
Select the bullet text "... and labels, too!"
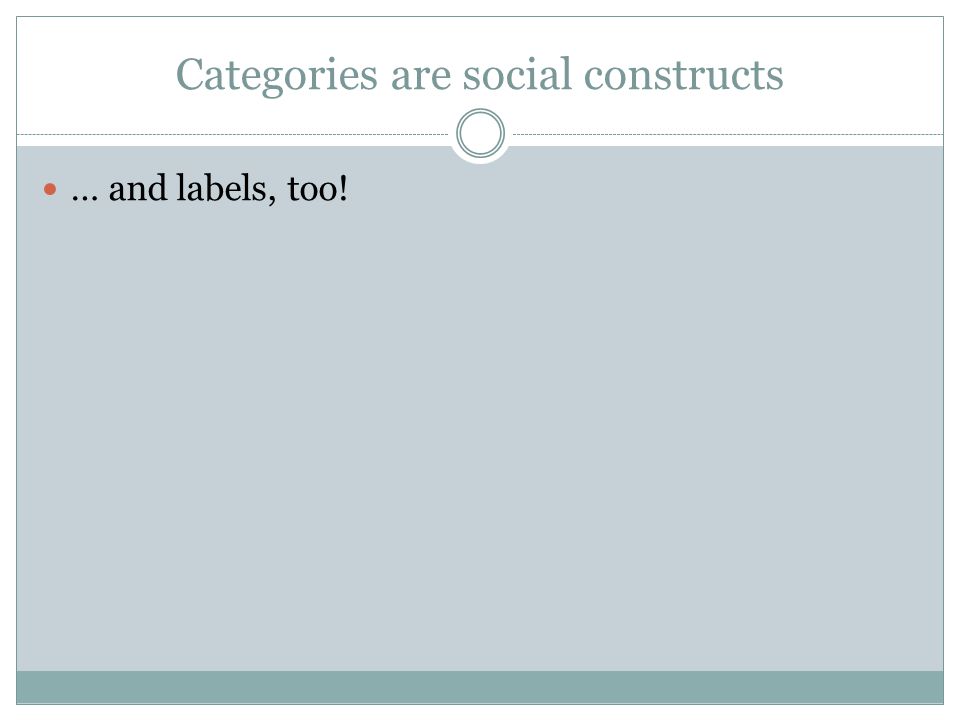pos(209,188)
